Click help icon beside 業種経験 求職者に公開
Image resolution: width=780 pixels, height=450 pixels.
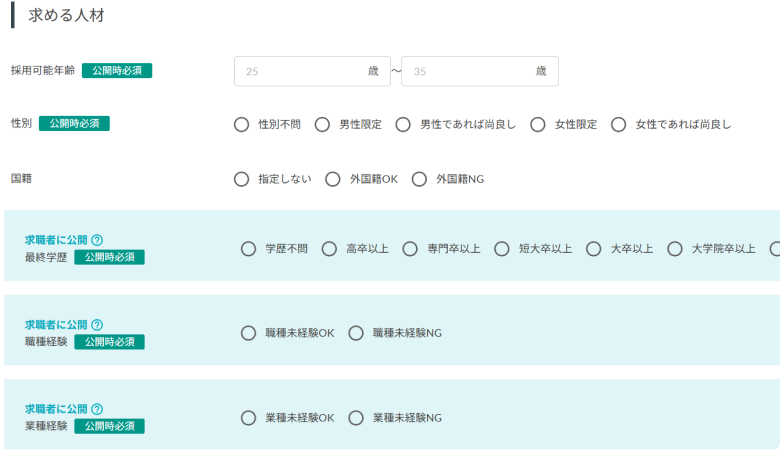(x=97, y=409)
